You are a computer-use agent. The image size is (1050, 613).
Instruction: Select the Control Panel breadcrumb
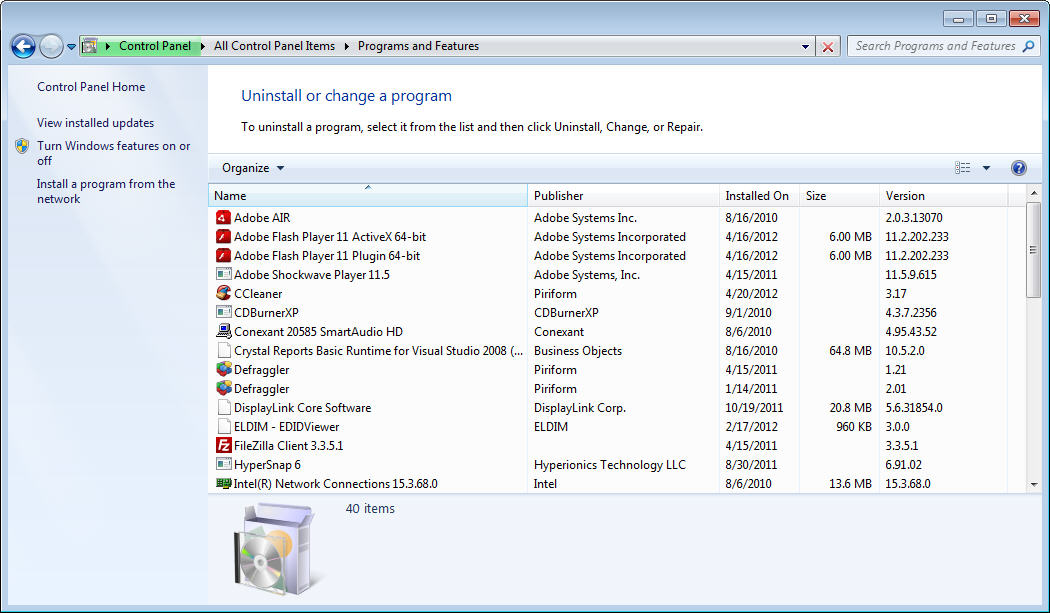pyautogui.click(x=155, y=45)
